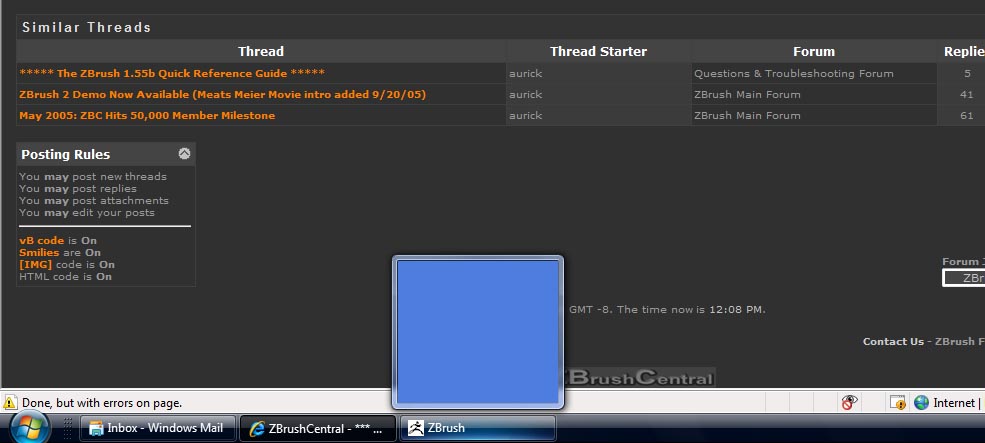Open the Windows Start orb

[30, 429]
